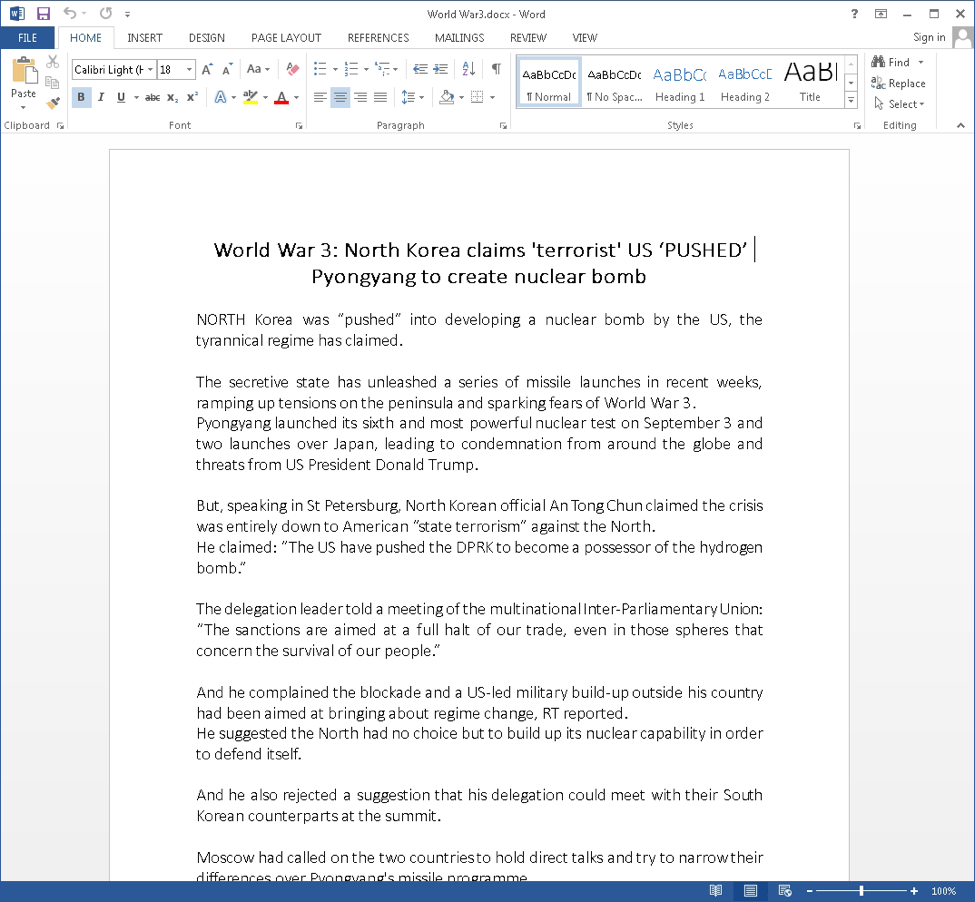Open the Select dropdown in Editing

(900, 104)
